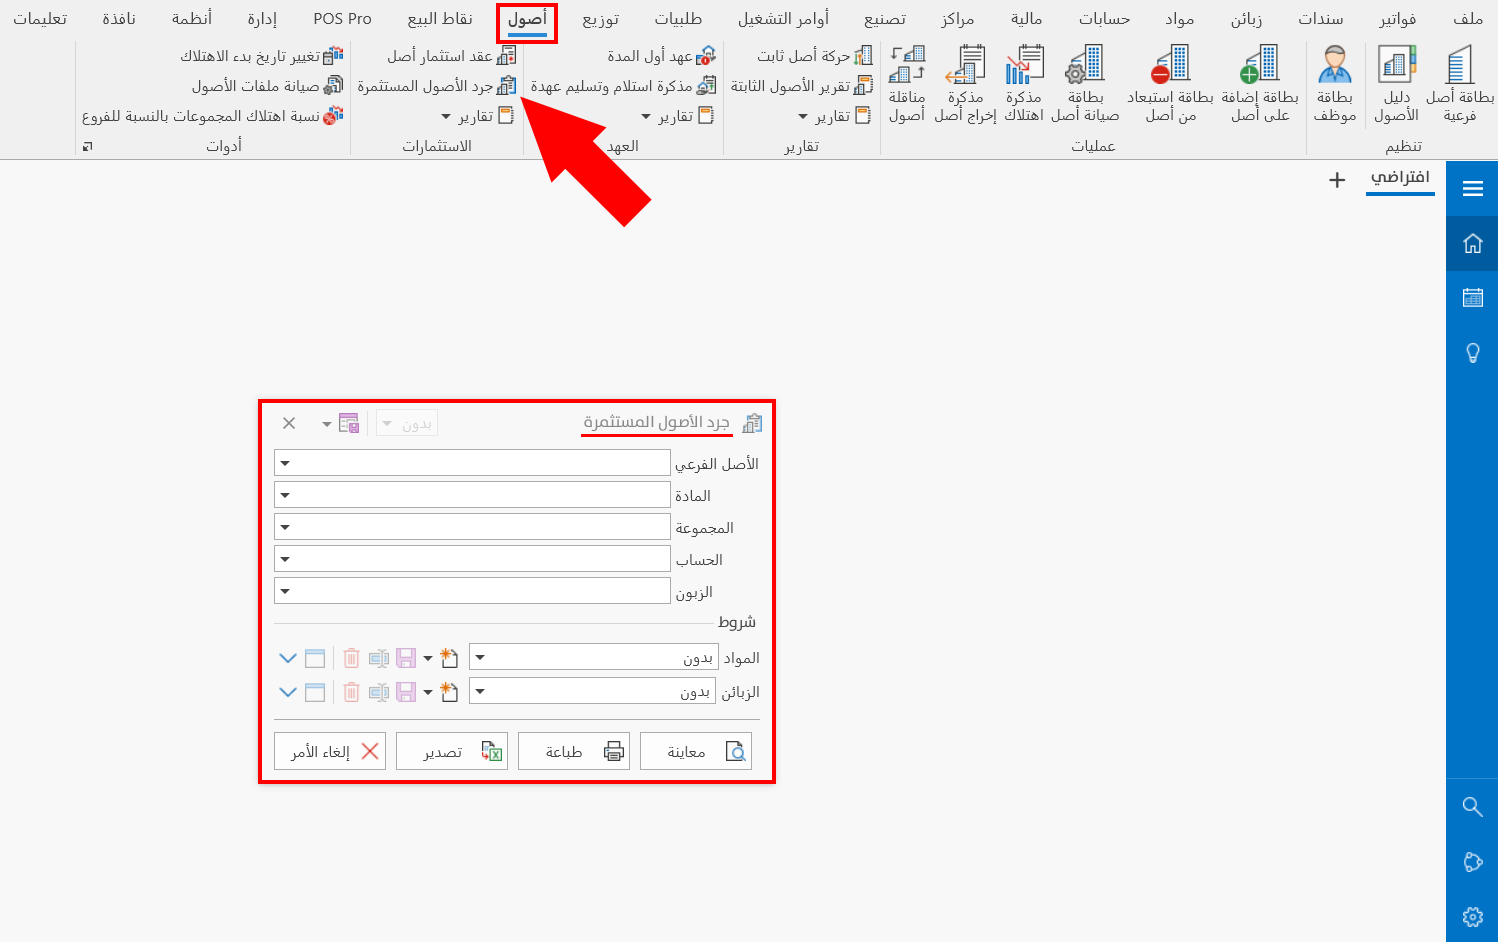Open عهد أول المدة
The image size is (1498, 942).
coord(661,56)
